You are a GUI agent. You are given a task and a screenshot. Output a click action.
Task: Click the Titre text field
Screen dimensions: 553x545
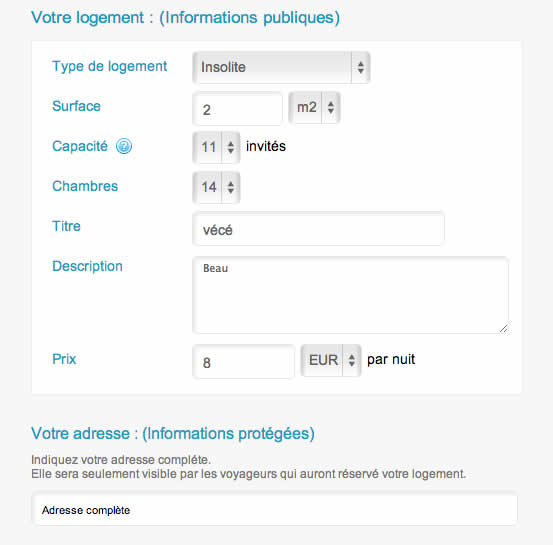318,229
